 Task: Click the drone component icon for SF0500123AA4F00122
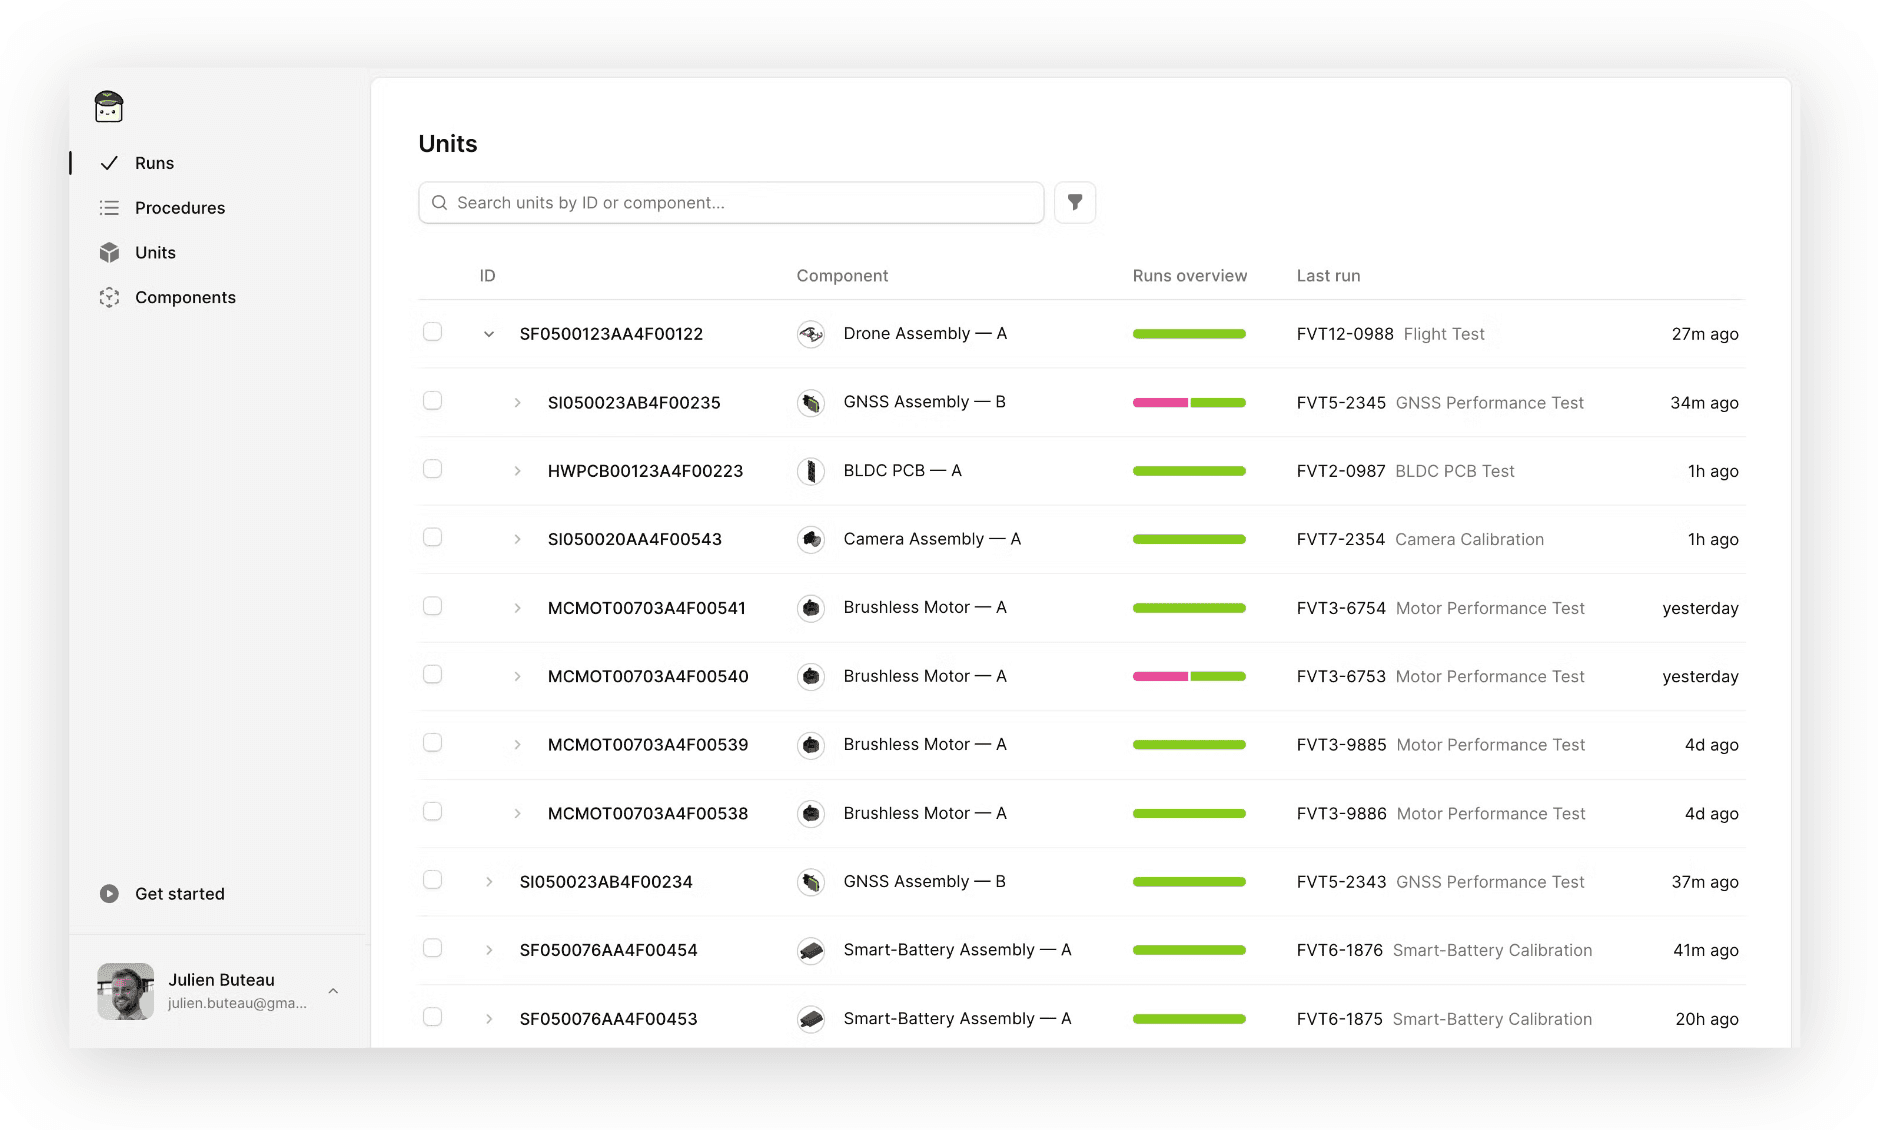tap(811, 333)
